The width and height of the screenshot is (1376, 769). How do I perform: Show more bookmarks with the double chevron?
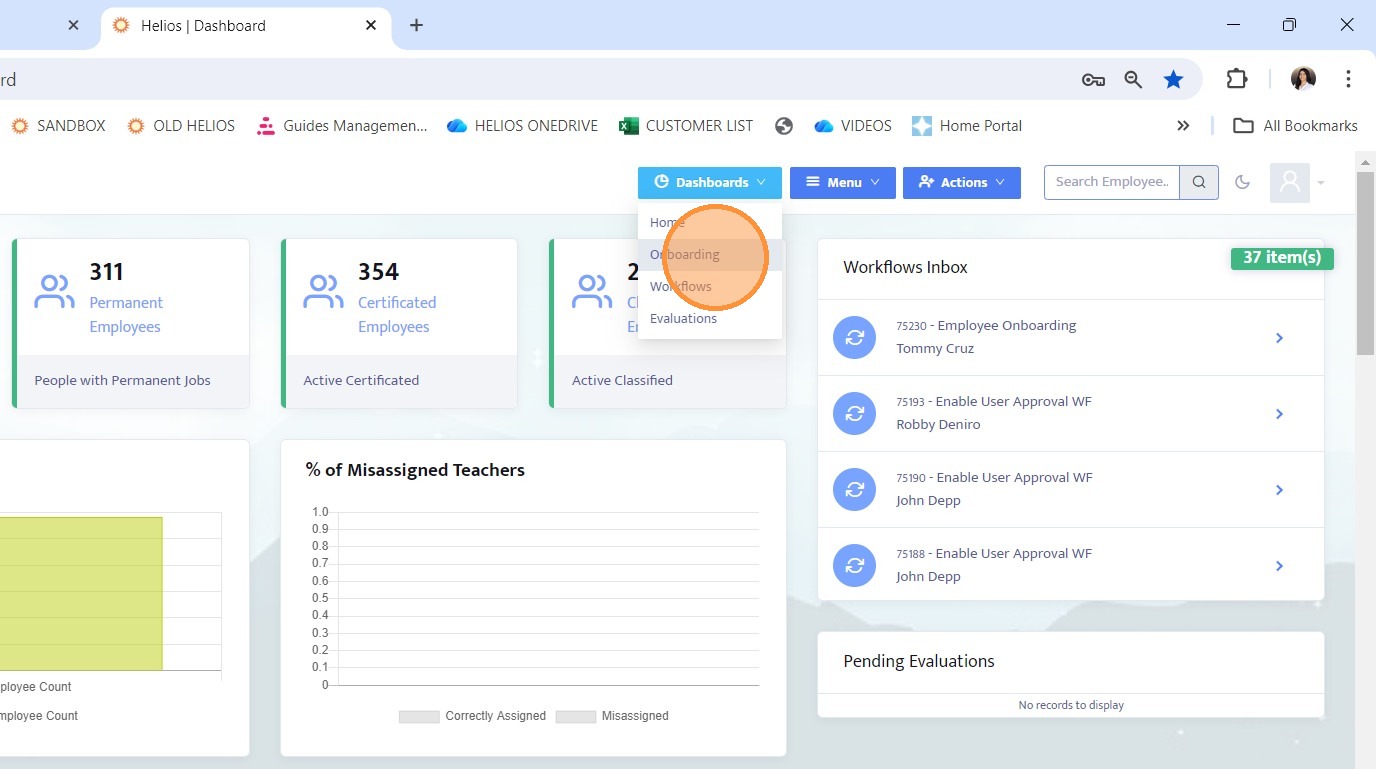(x=1183, y=126)
